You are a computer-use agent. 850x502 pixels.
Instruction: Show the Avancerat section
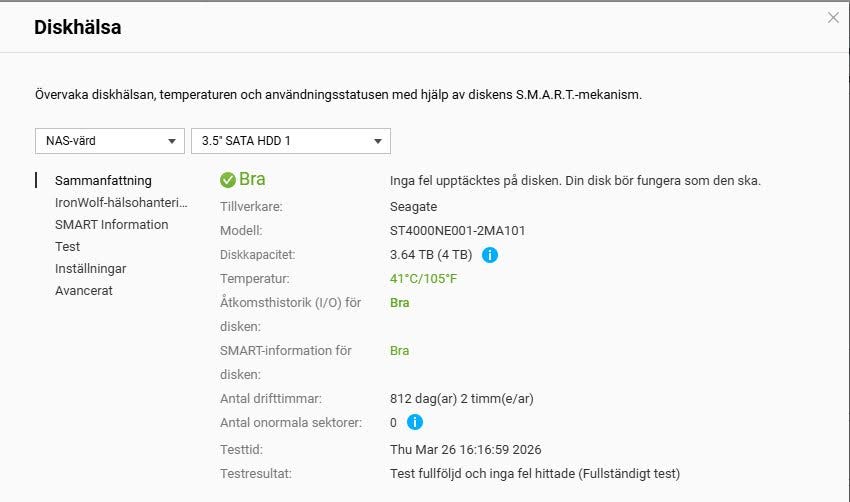(84, 291)
